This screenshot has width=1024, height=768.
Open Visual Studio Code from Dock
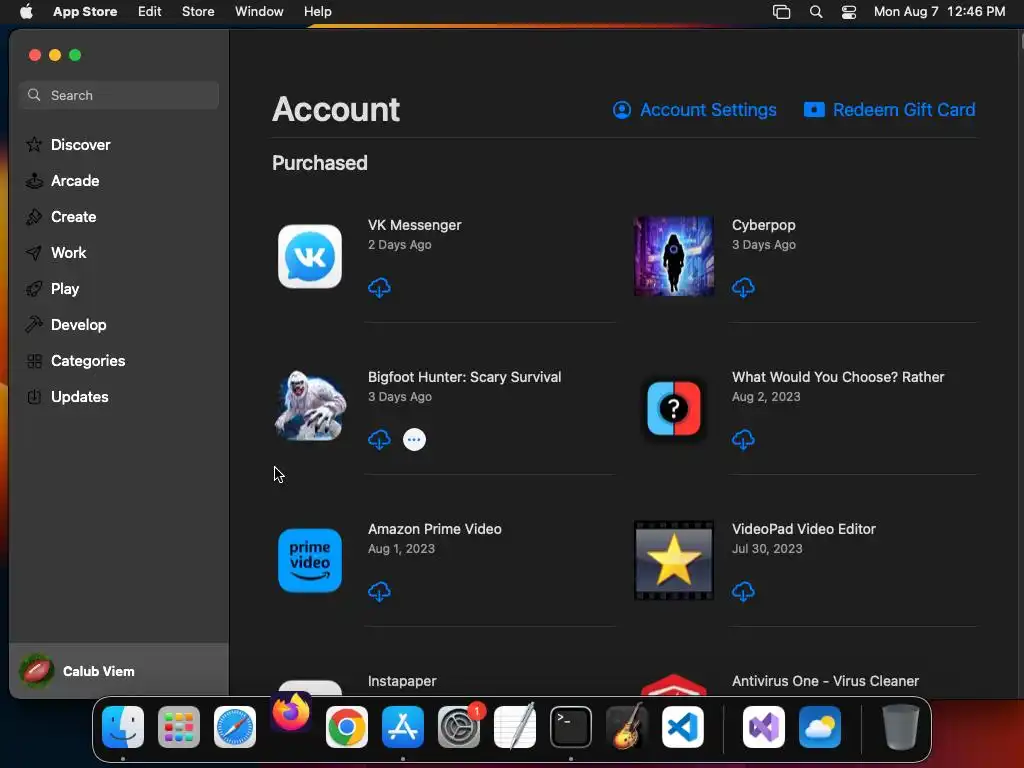click(x=683, y=727)
